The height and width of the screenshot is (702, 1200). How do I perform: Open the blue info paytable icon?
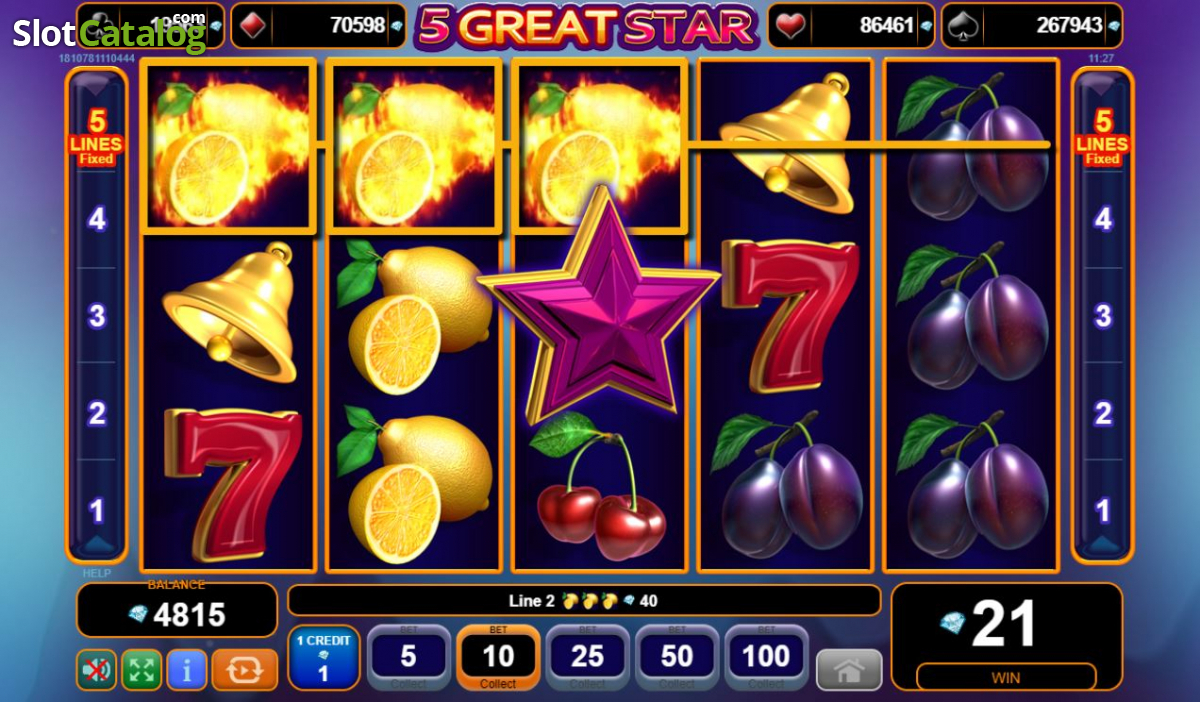(186, 670)
